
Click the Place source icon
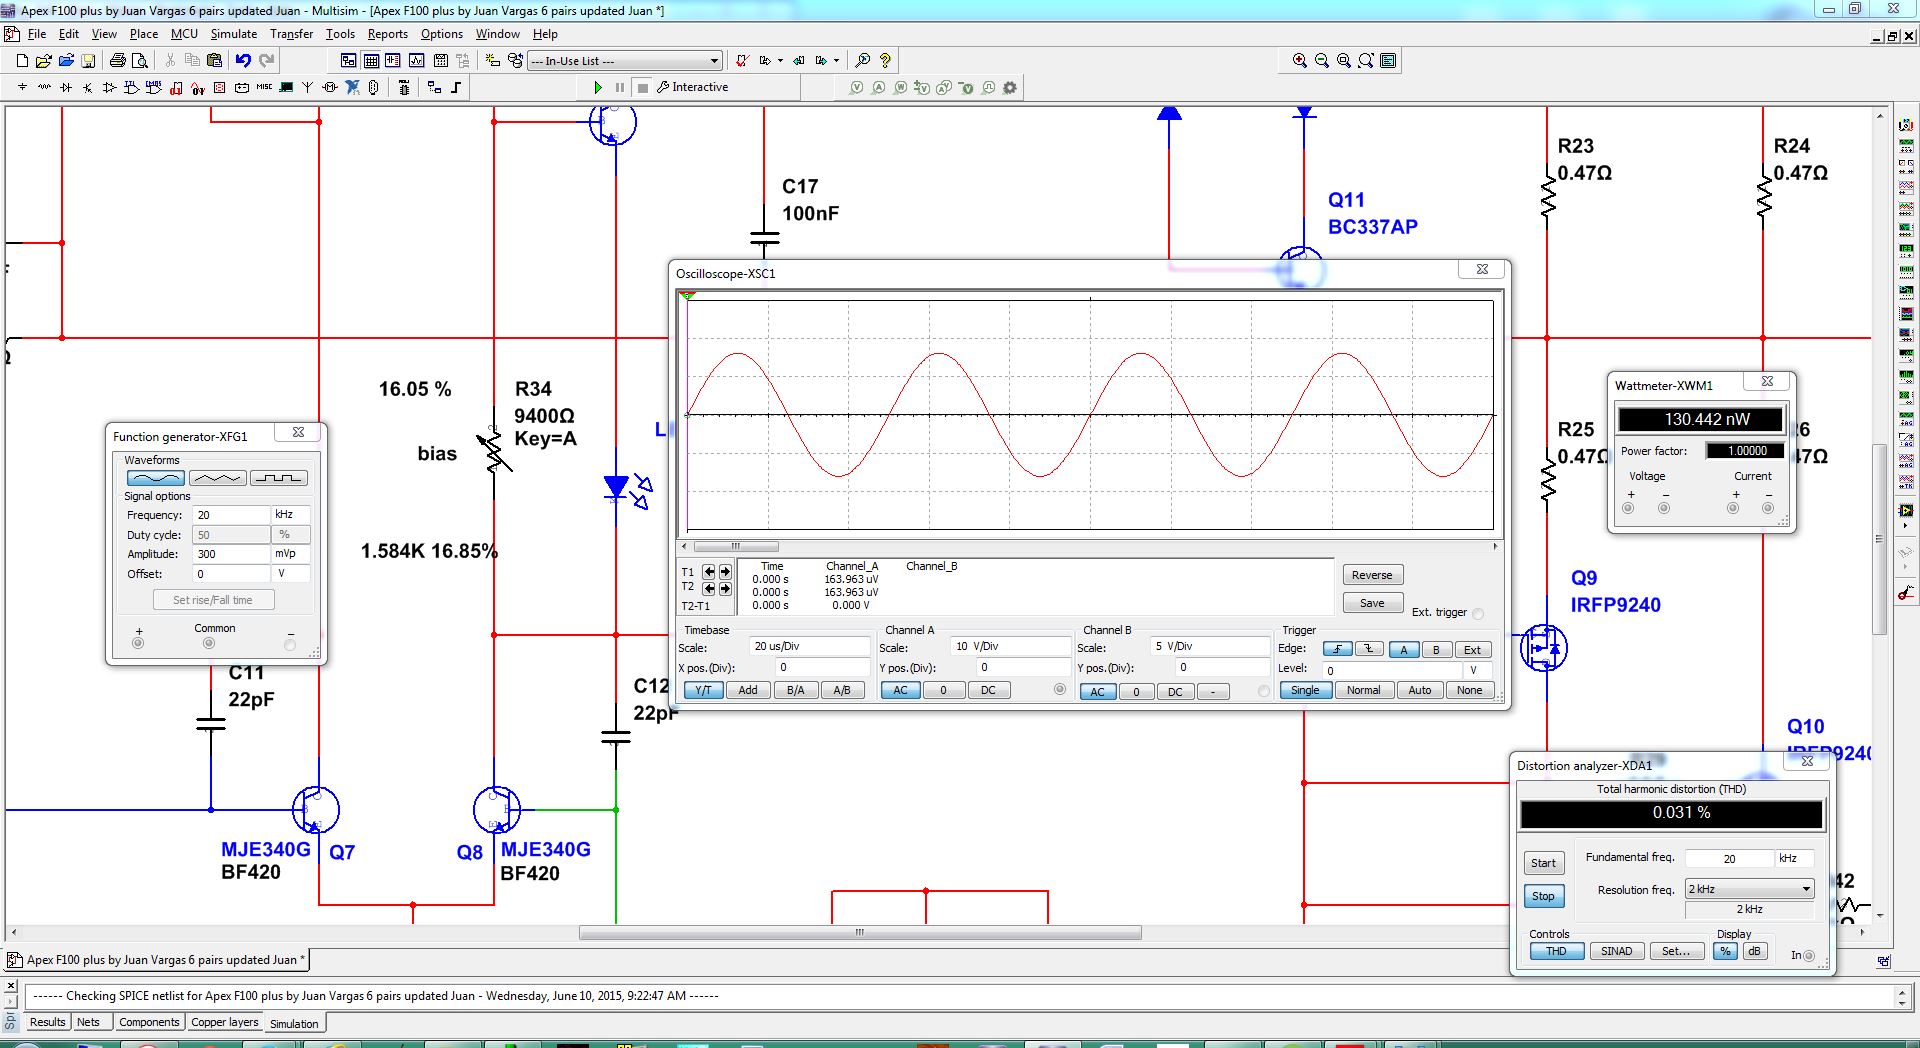tap(22, 87)
